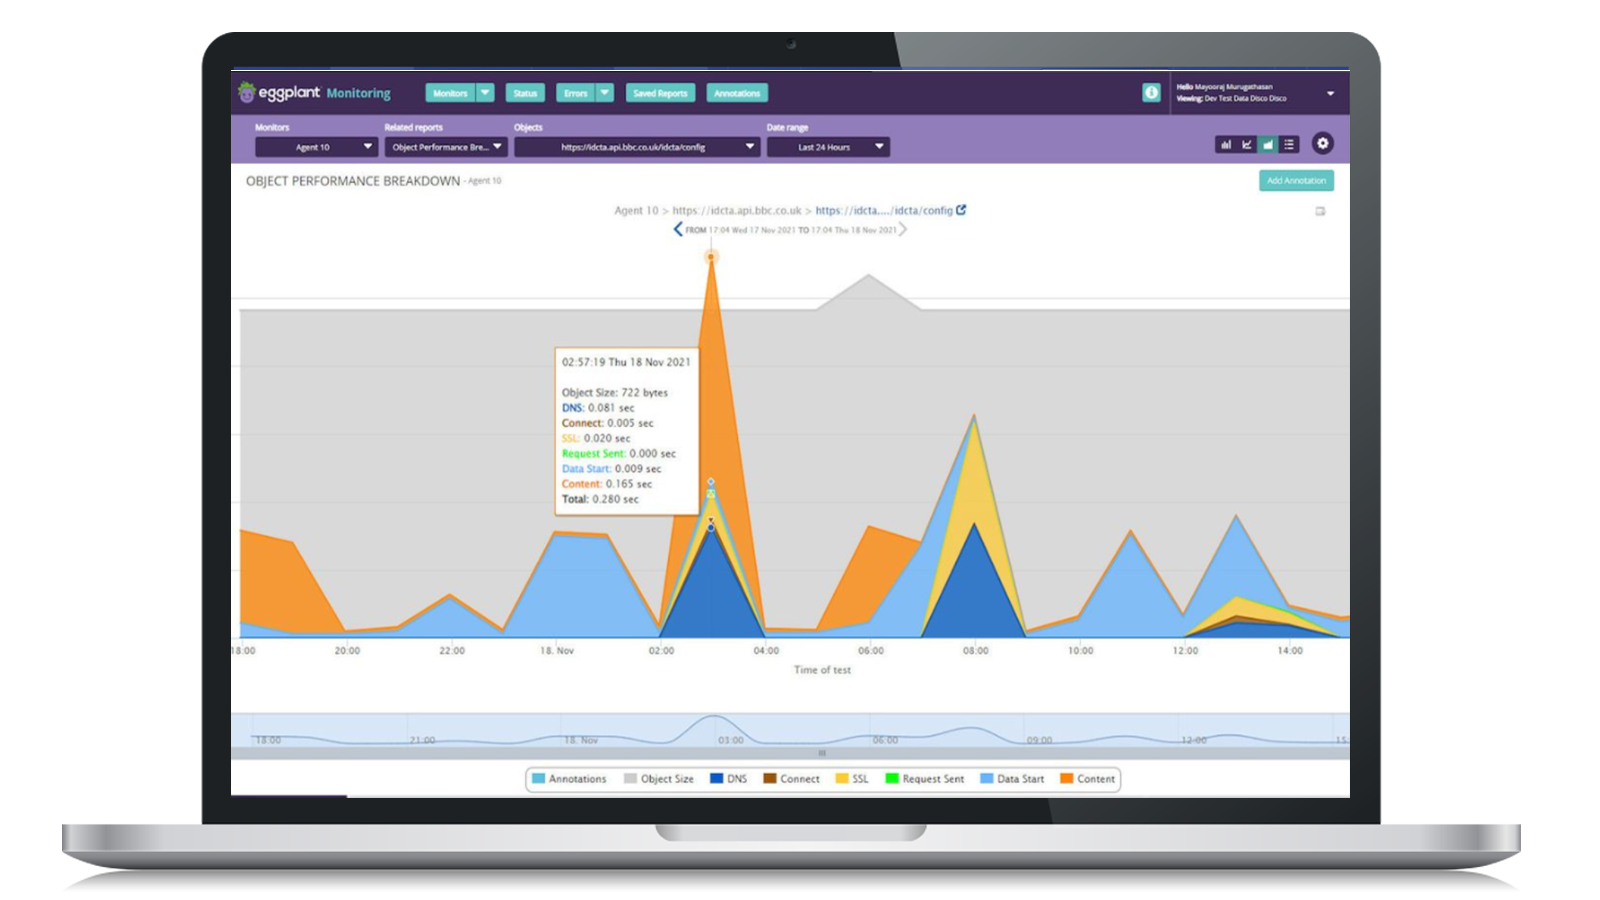
Task: Toggle Content series in legend
Action: point(1087,779)
